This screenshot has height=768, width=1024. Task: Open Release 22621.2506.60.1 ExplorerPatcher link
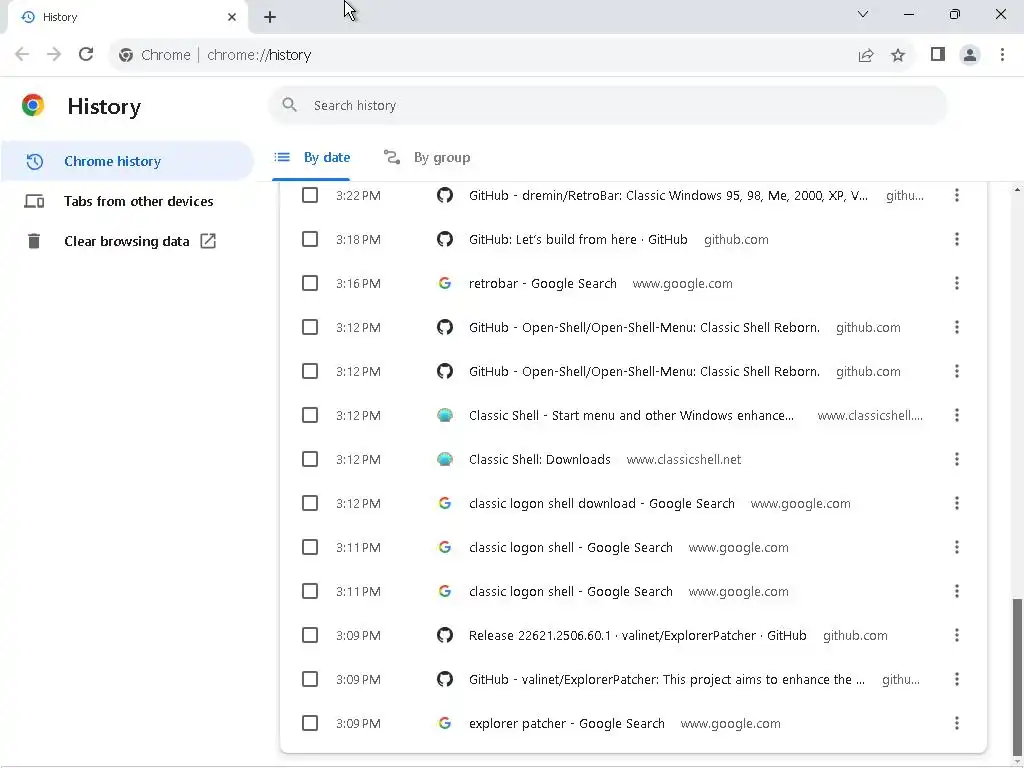pos(637,635)
